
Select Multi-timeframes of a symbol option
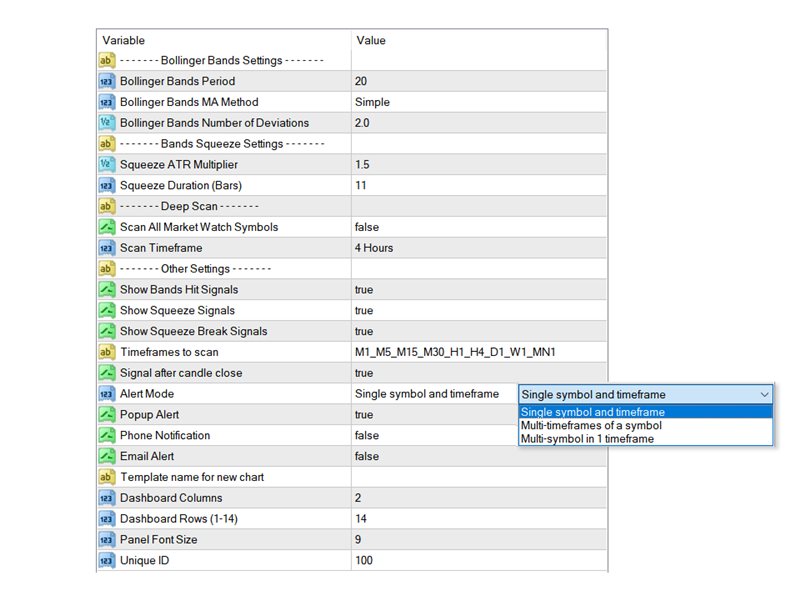pos(591,425)
